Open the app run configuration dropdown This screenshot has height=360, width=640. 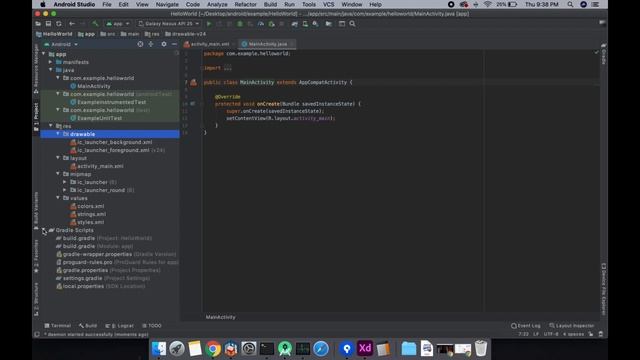point(118,24)
